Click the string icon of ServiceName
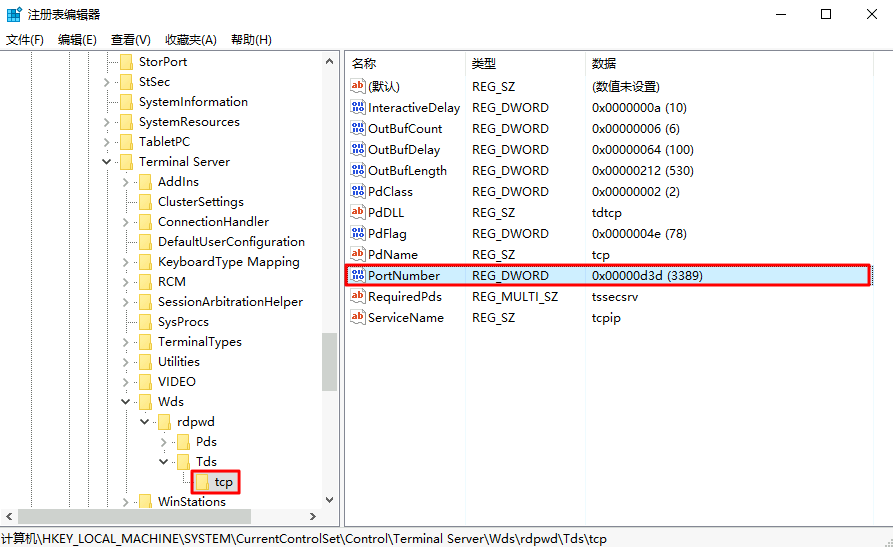This screenshot has width=893, height=547. click(358, 317)
